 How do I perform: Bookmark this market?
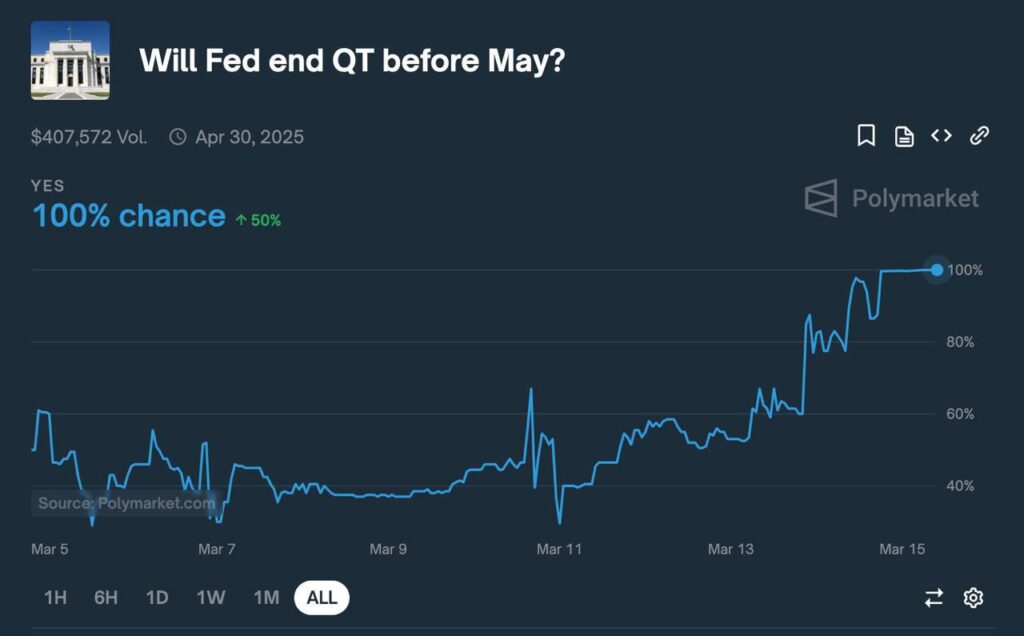[867, 136]
